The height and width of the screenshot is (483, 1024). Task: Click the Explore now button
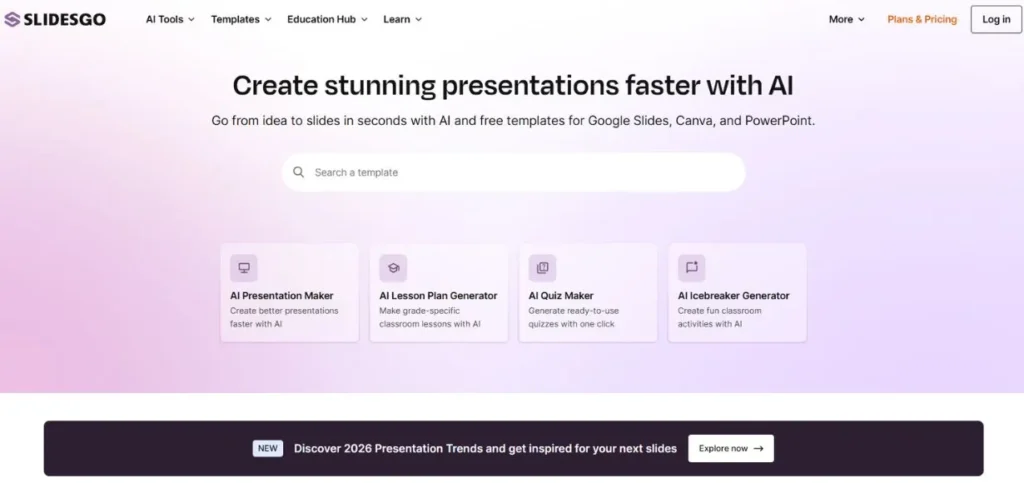731,448
